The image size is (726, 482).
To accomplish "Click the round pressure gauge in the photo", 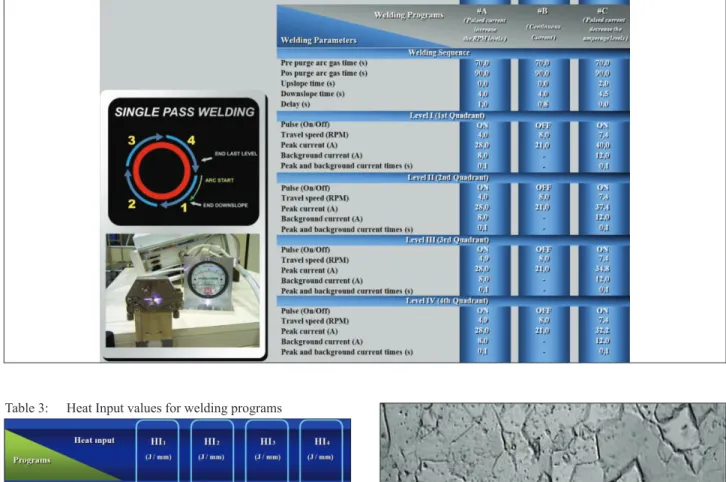I will [x=207, y=280].
